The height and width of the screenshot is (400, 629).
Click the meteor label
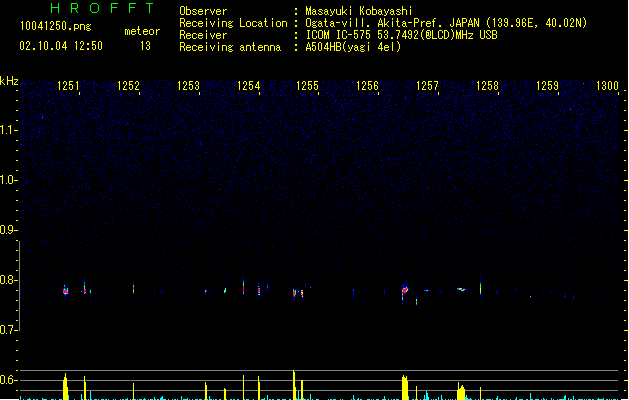coord(142,31)
